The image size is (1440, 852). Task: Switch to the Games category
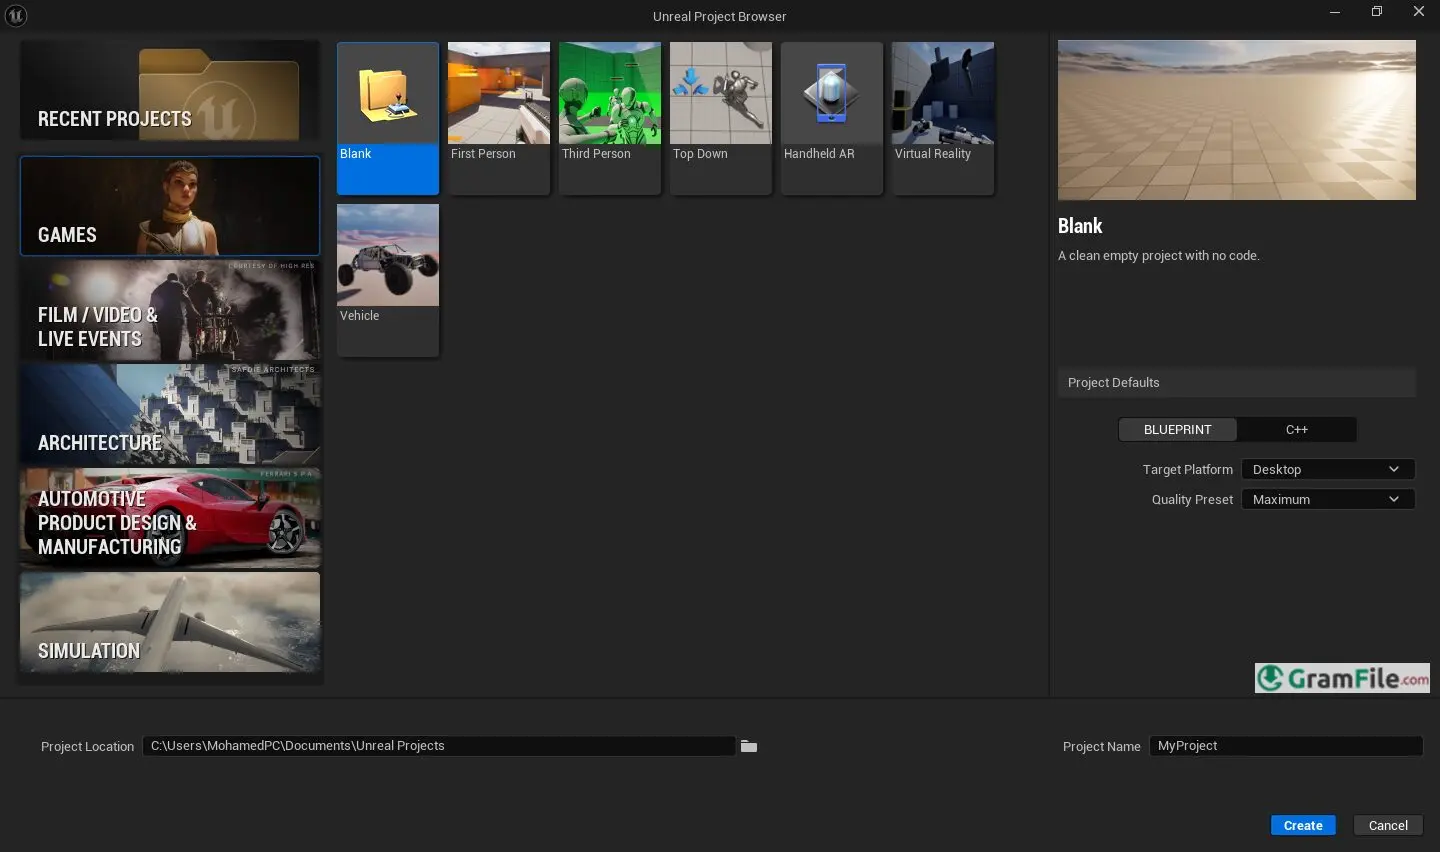[170, 206]
